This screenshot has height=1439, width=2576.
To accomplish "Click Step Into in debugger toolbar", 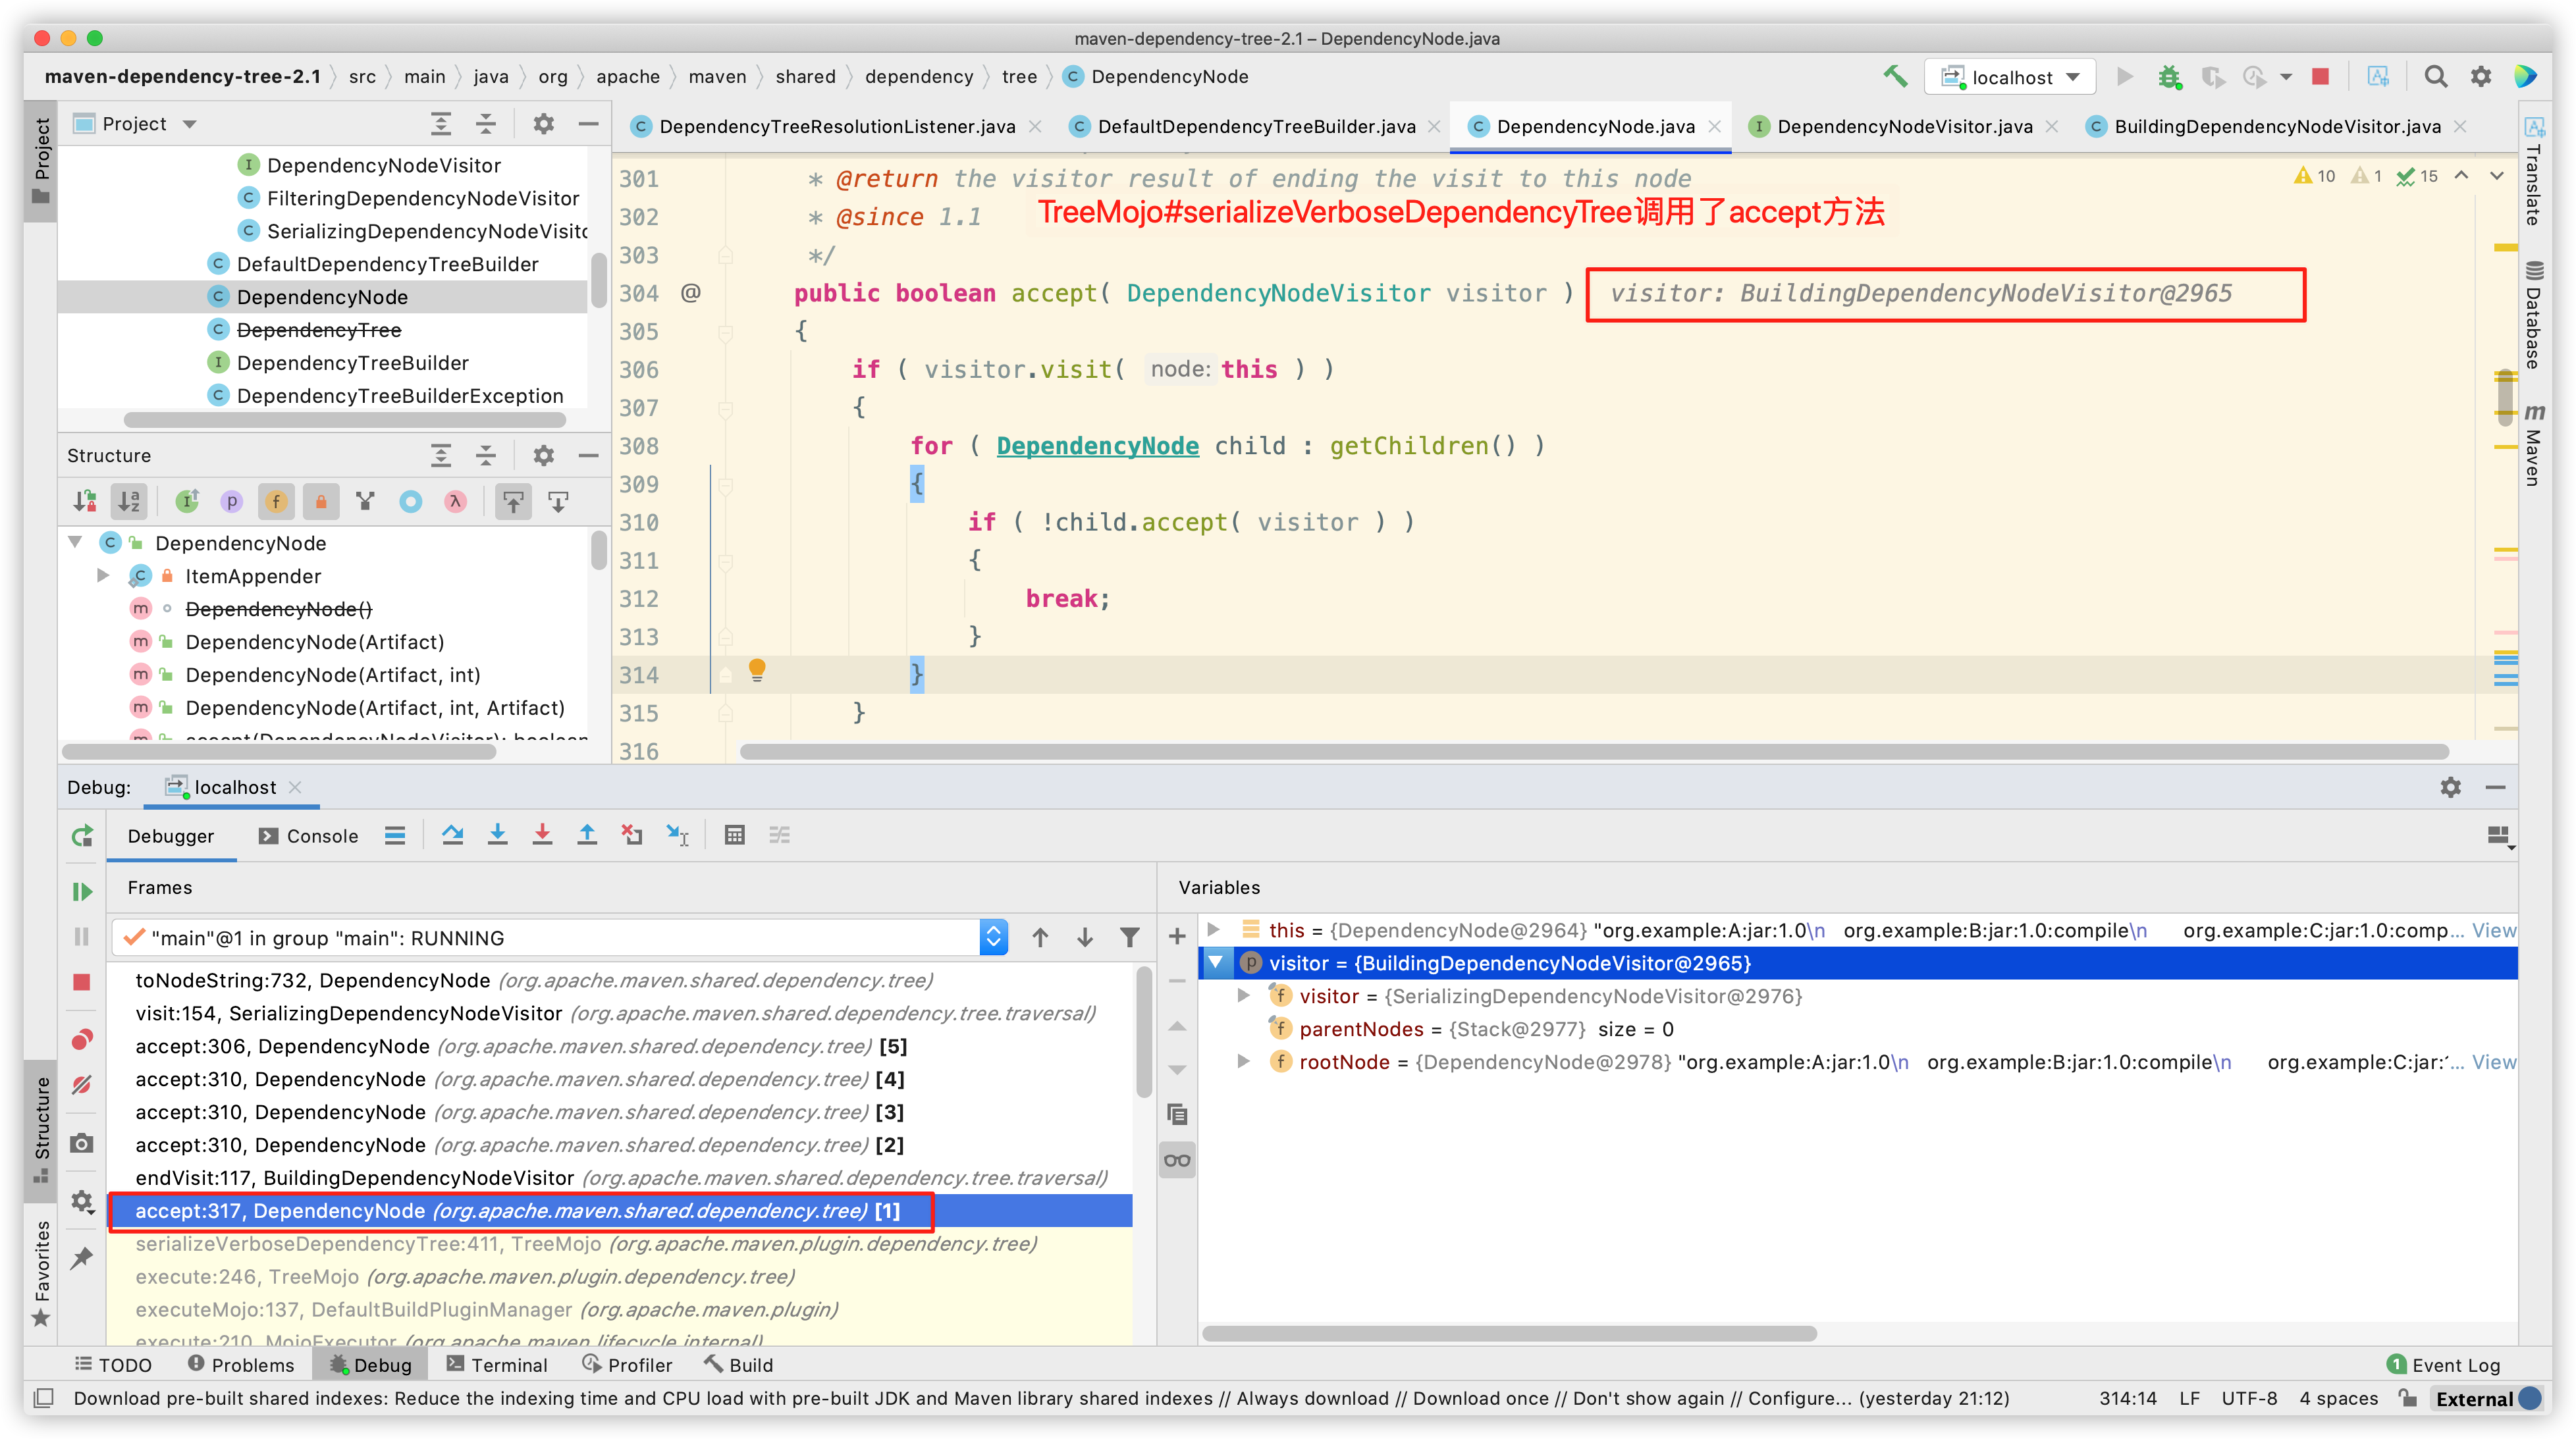I will pyautogui.click(x=497, y=835).
